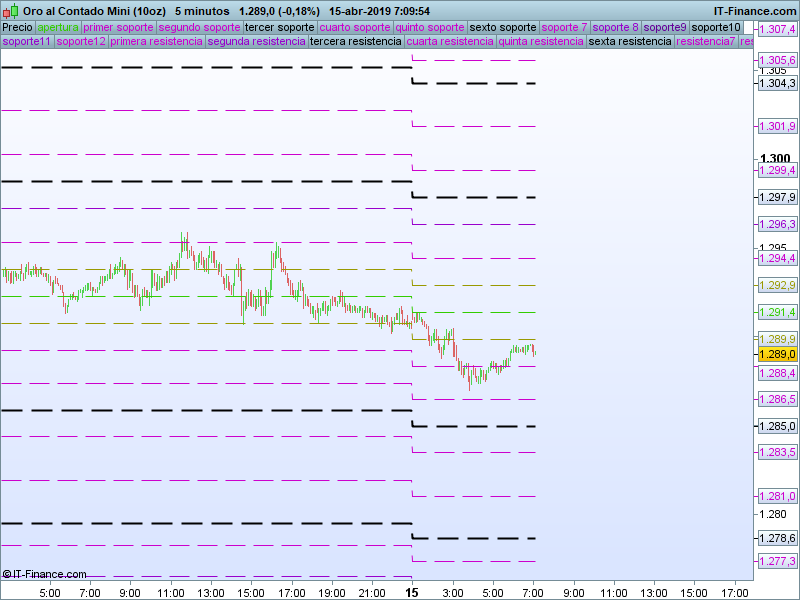Click the green 1.291,4 price axis label
800x600 pixels.
tap(777, 313)
